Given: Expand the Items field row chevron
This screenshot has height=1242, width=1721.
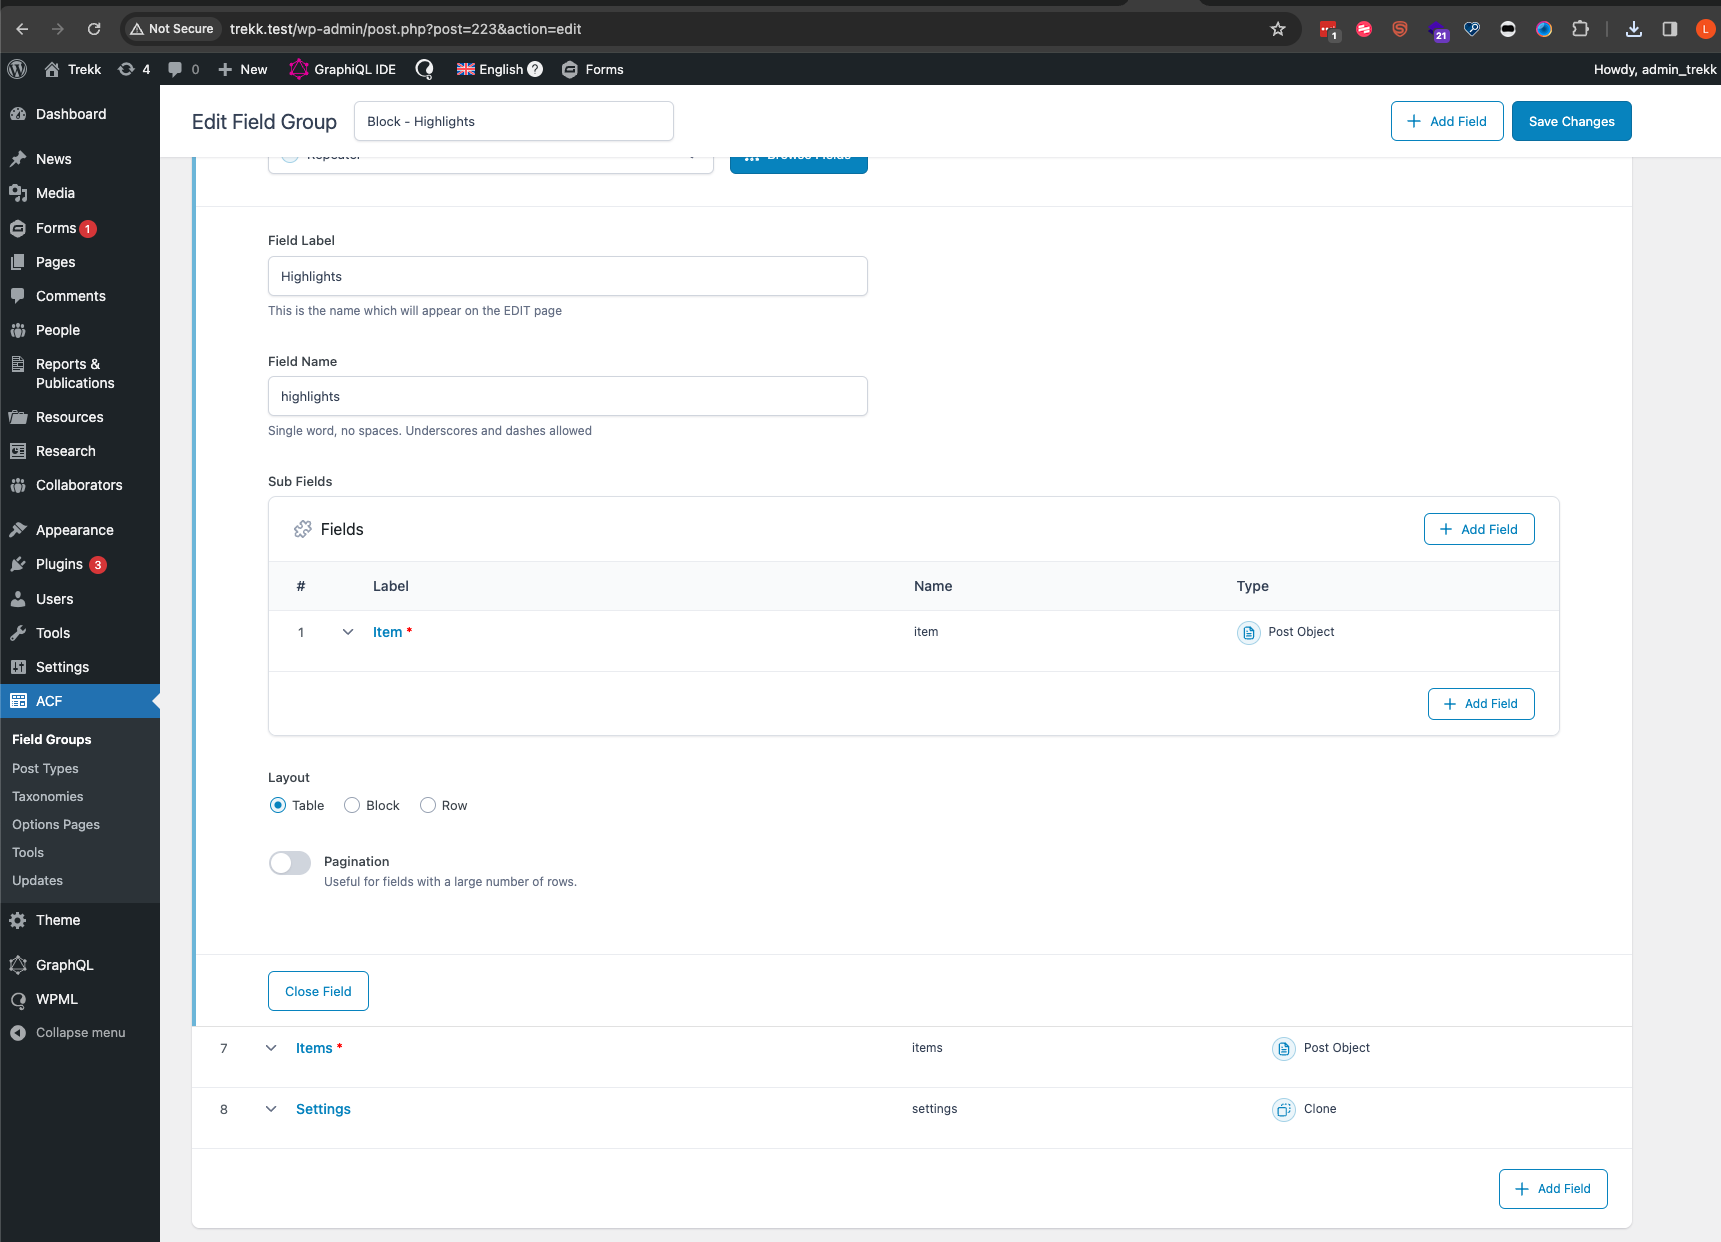Looking at the screenshot, I should coord(271,1048).
